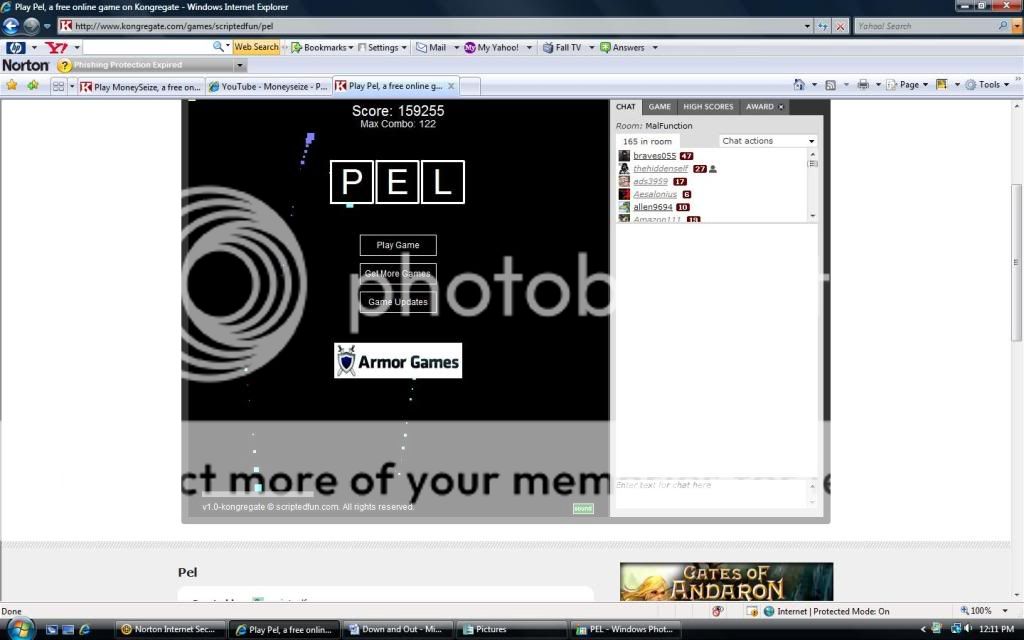Click the red X stop-loading icon
1024x640 pixels.
[x=840, y=26]
